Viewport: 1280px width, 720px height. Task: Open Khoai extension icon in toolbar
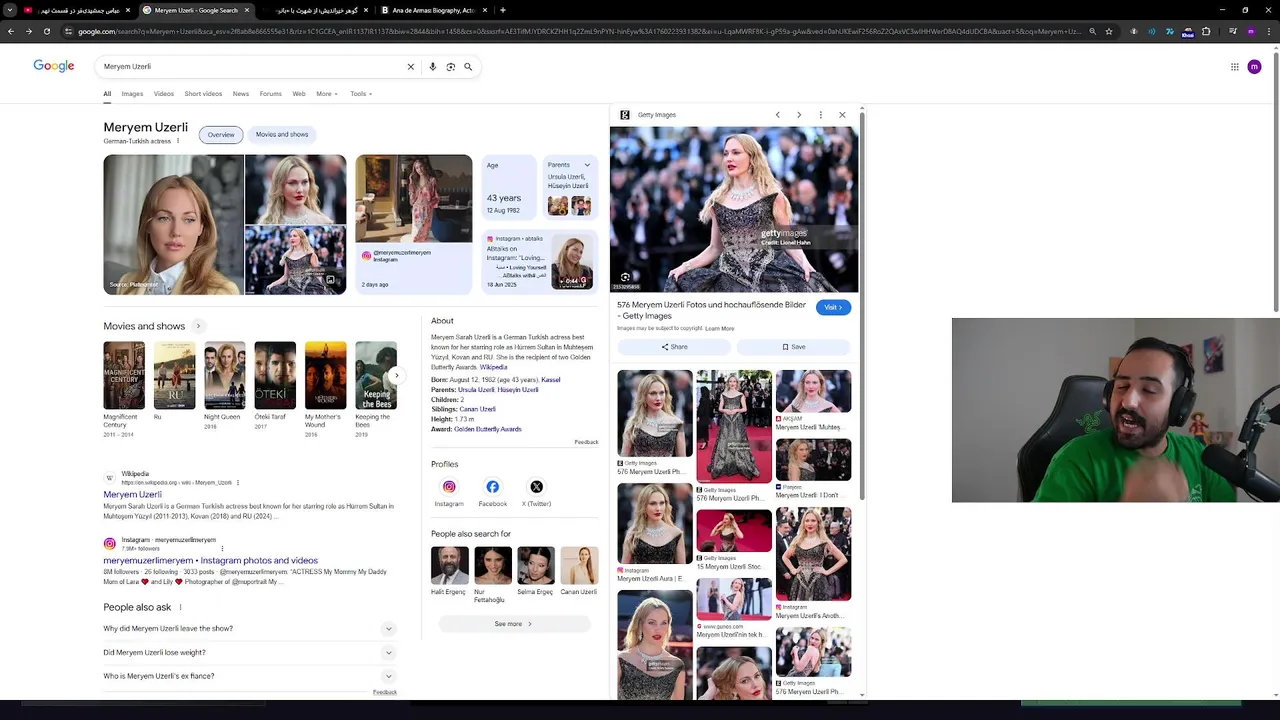[1187, 32]
